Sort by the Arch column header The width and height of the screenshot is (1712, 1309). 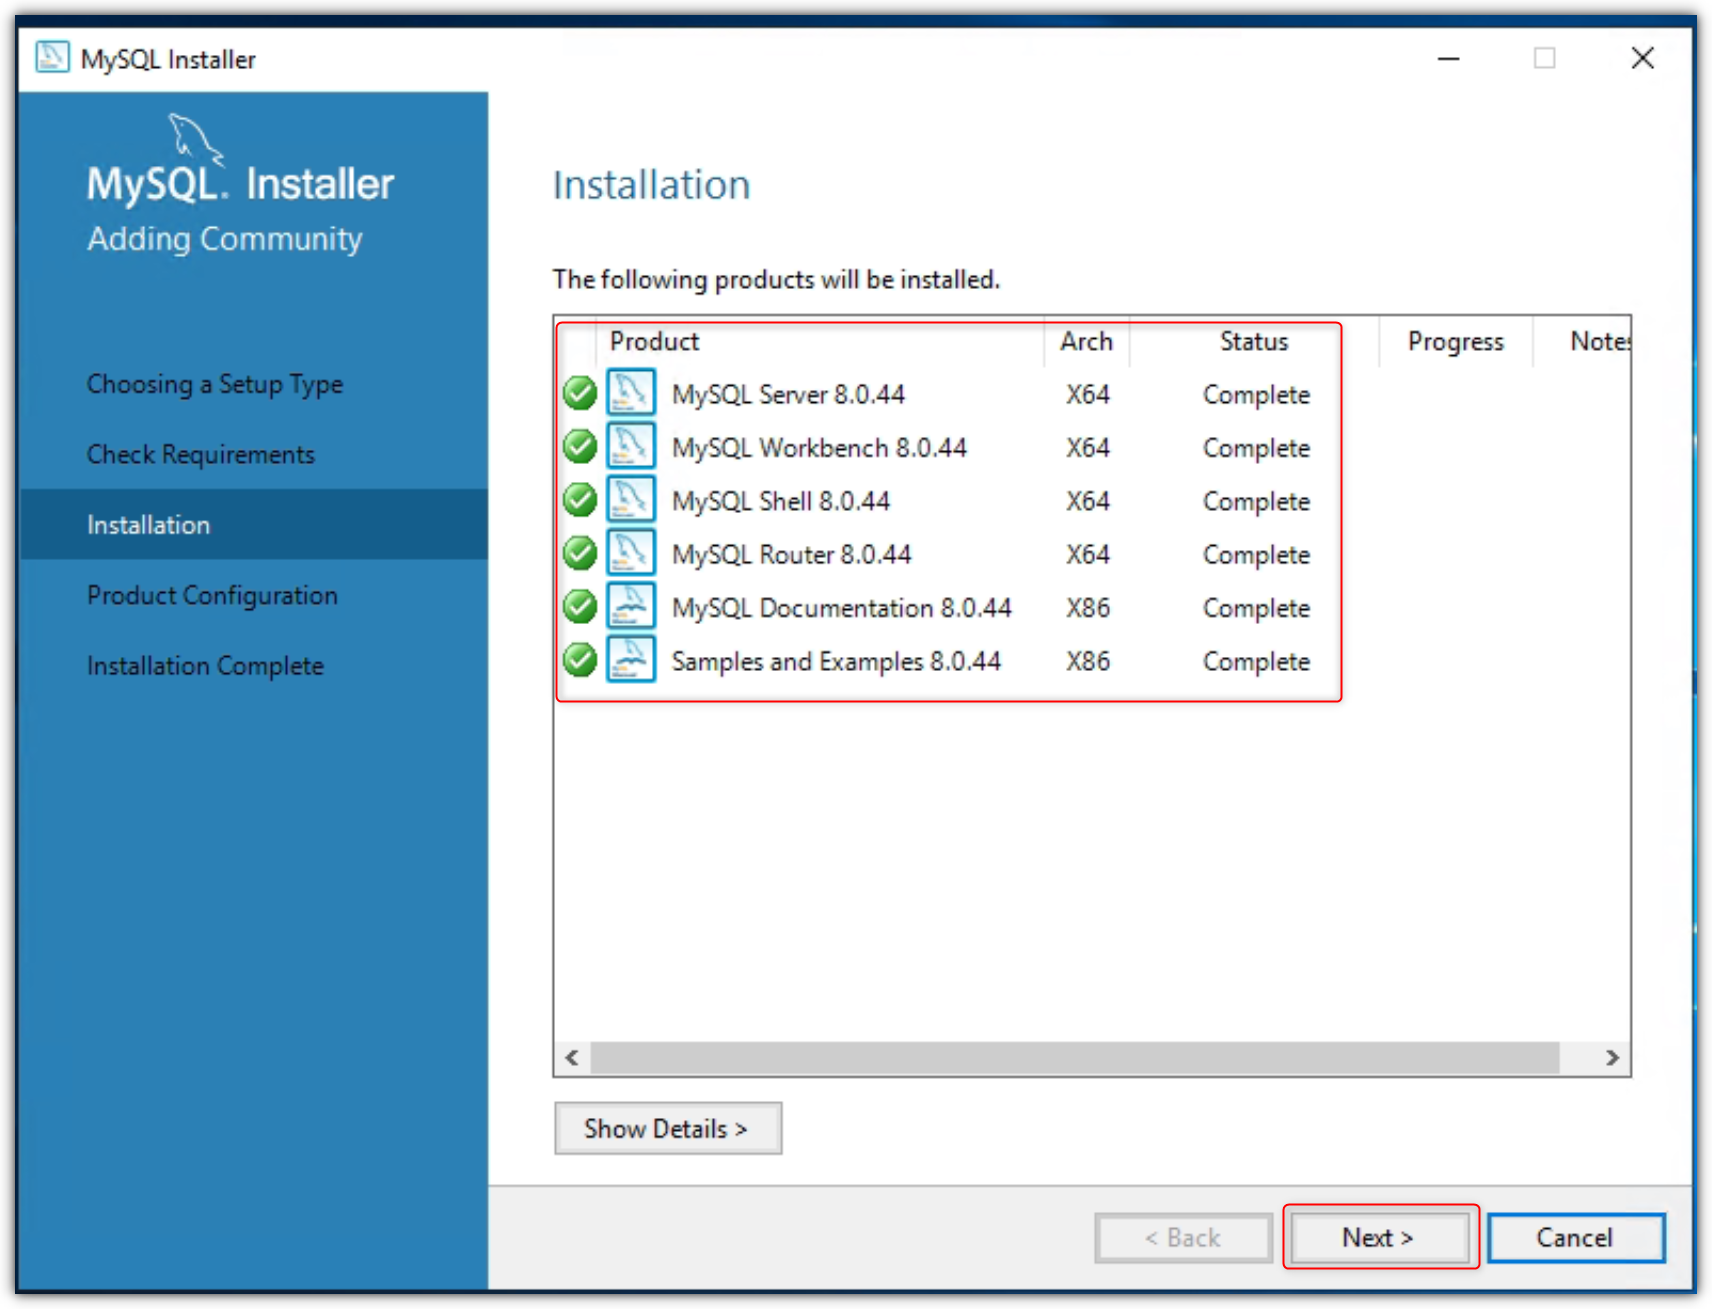pos(1087,342)
